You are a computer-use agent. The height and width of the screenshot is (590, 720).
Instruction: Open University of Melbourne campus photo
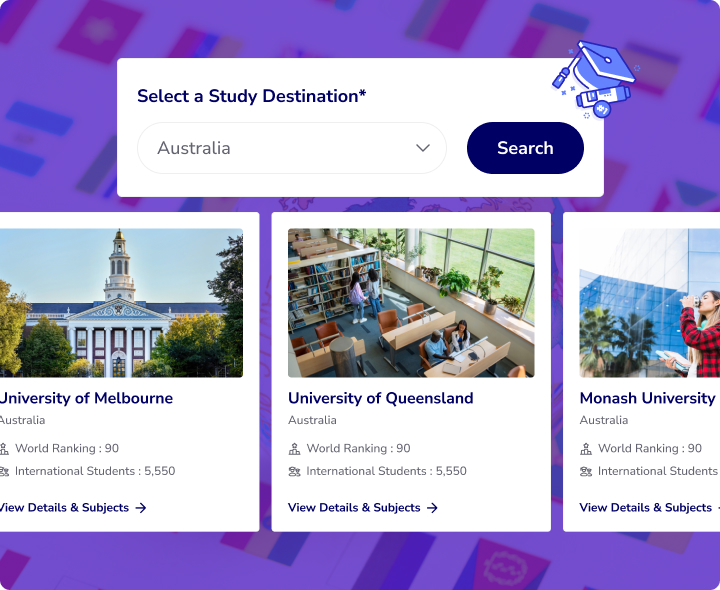121,303
